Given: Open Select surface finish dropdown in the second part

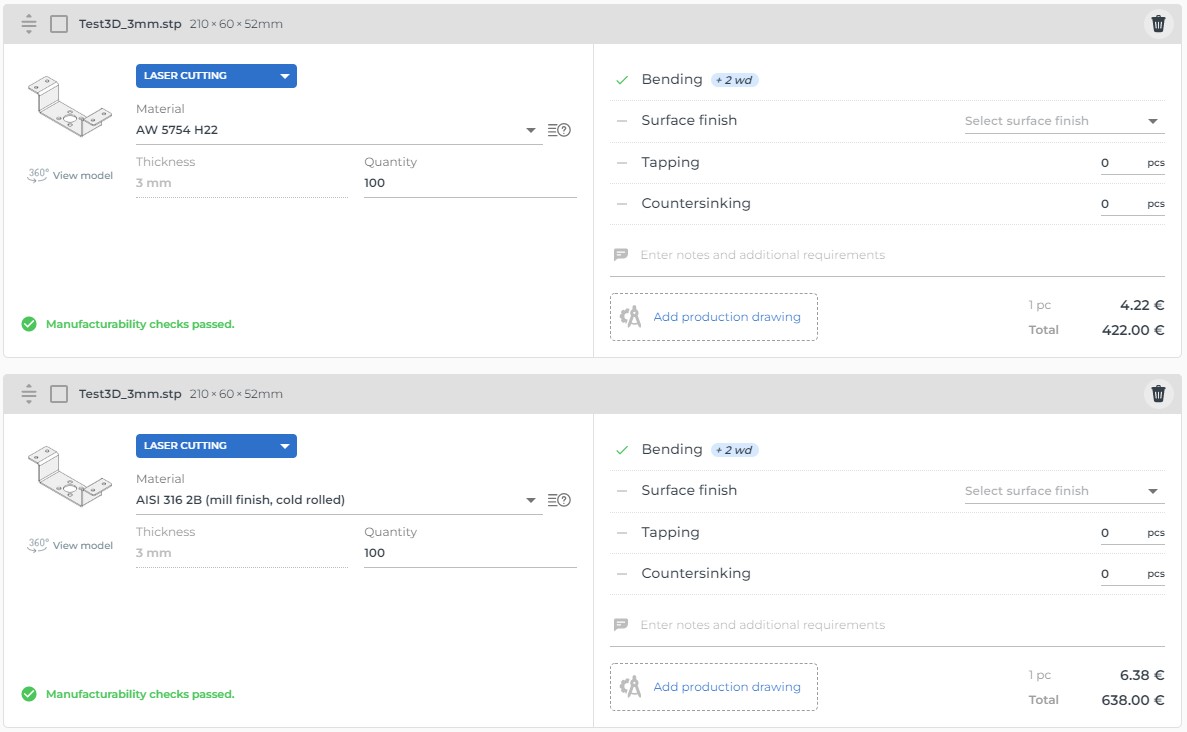Looking at the screenshot, I should 1064,491.
